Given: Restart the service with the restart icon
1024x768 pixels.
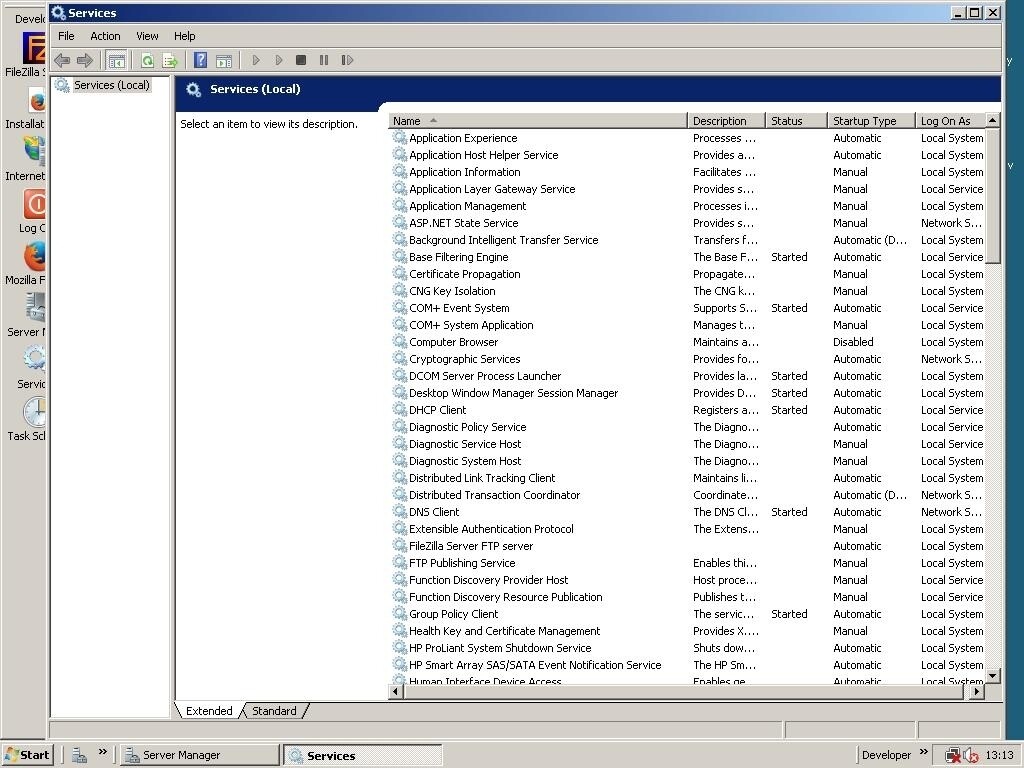Looking at the screenshot, I should point(347,60).
